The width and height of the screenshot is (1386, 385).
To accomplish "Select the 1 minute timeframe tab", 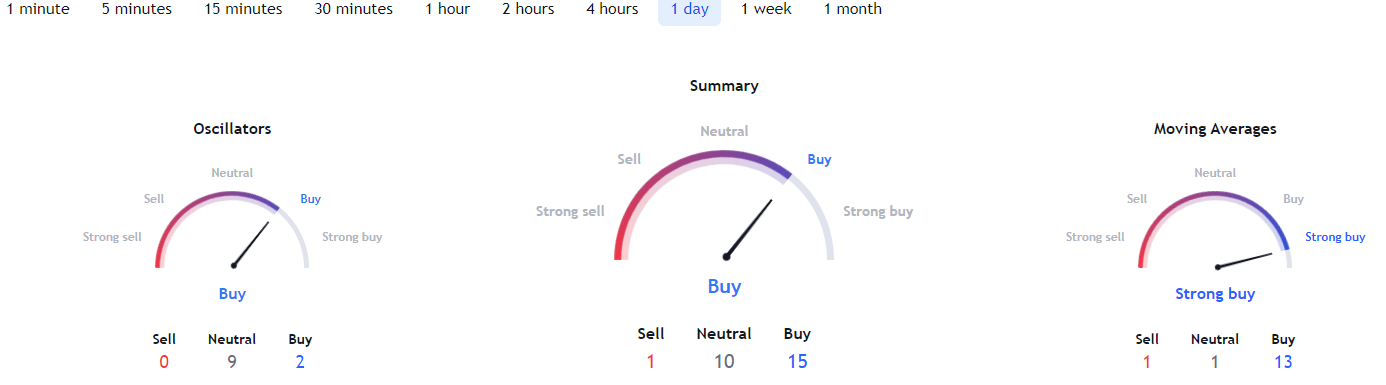I will click(x=37, y=9).
